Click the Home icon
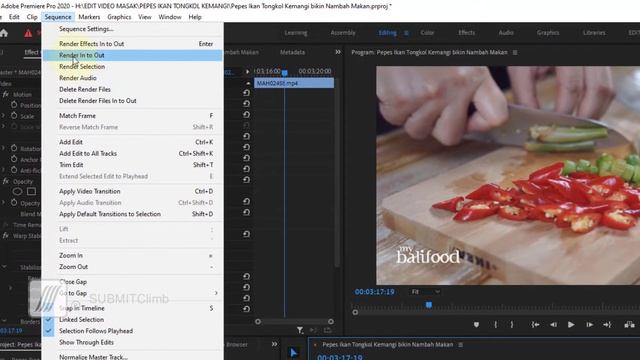 click(4, 33)
